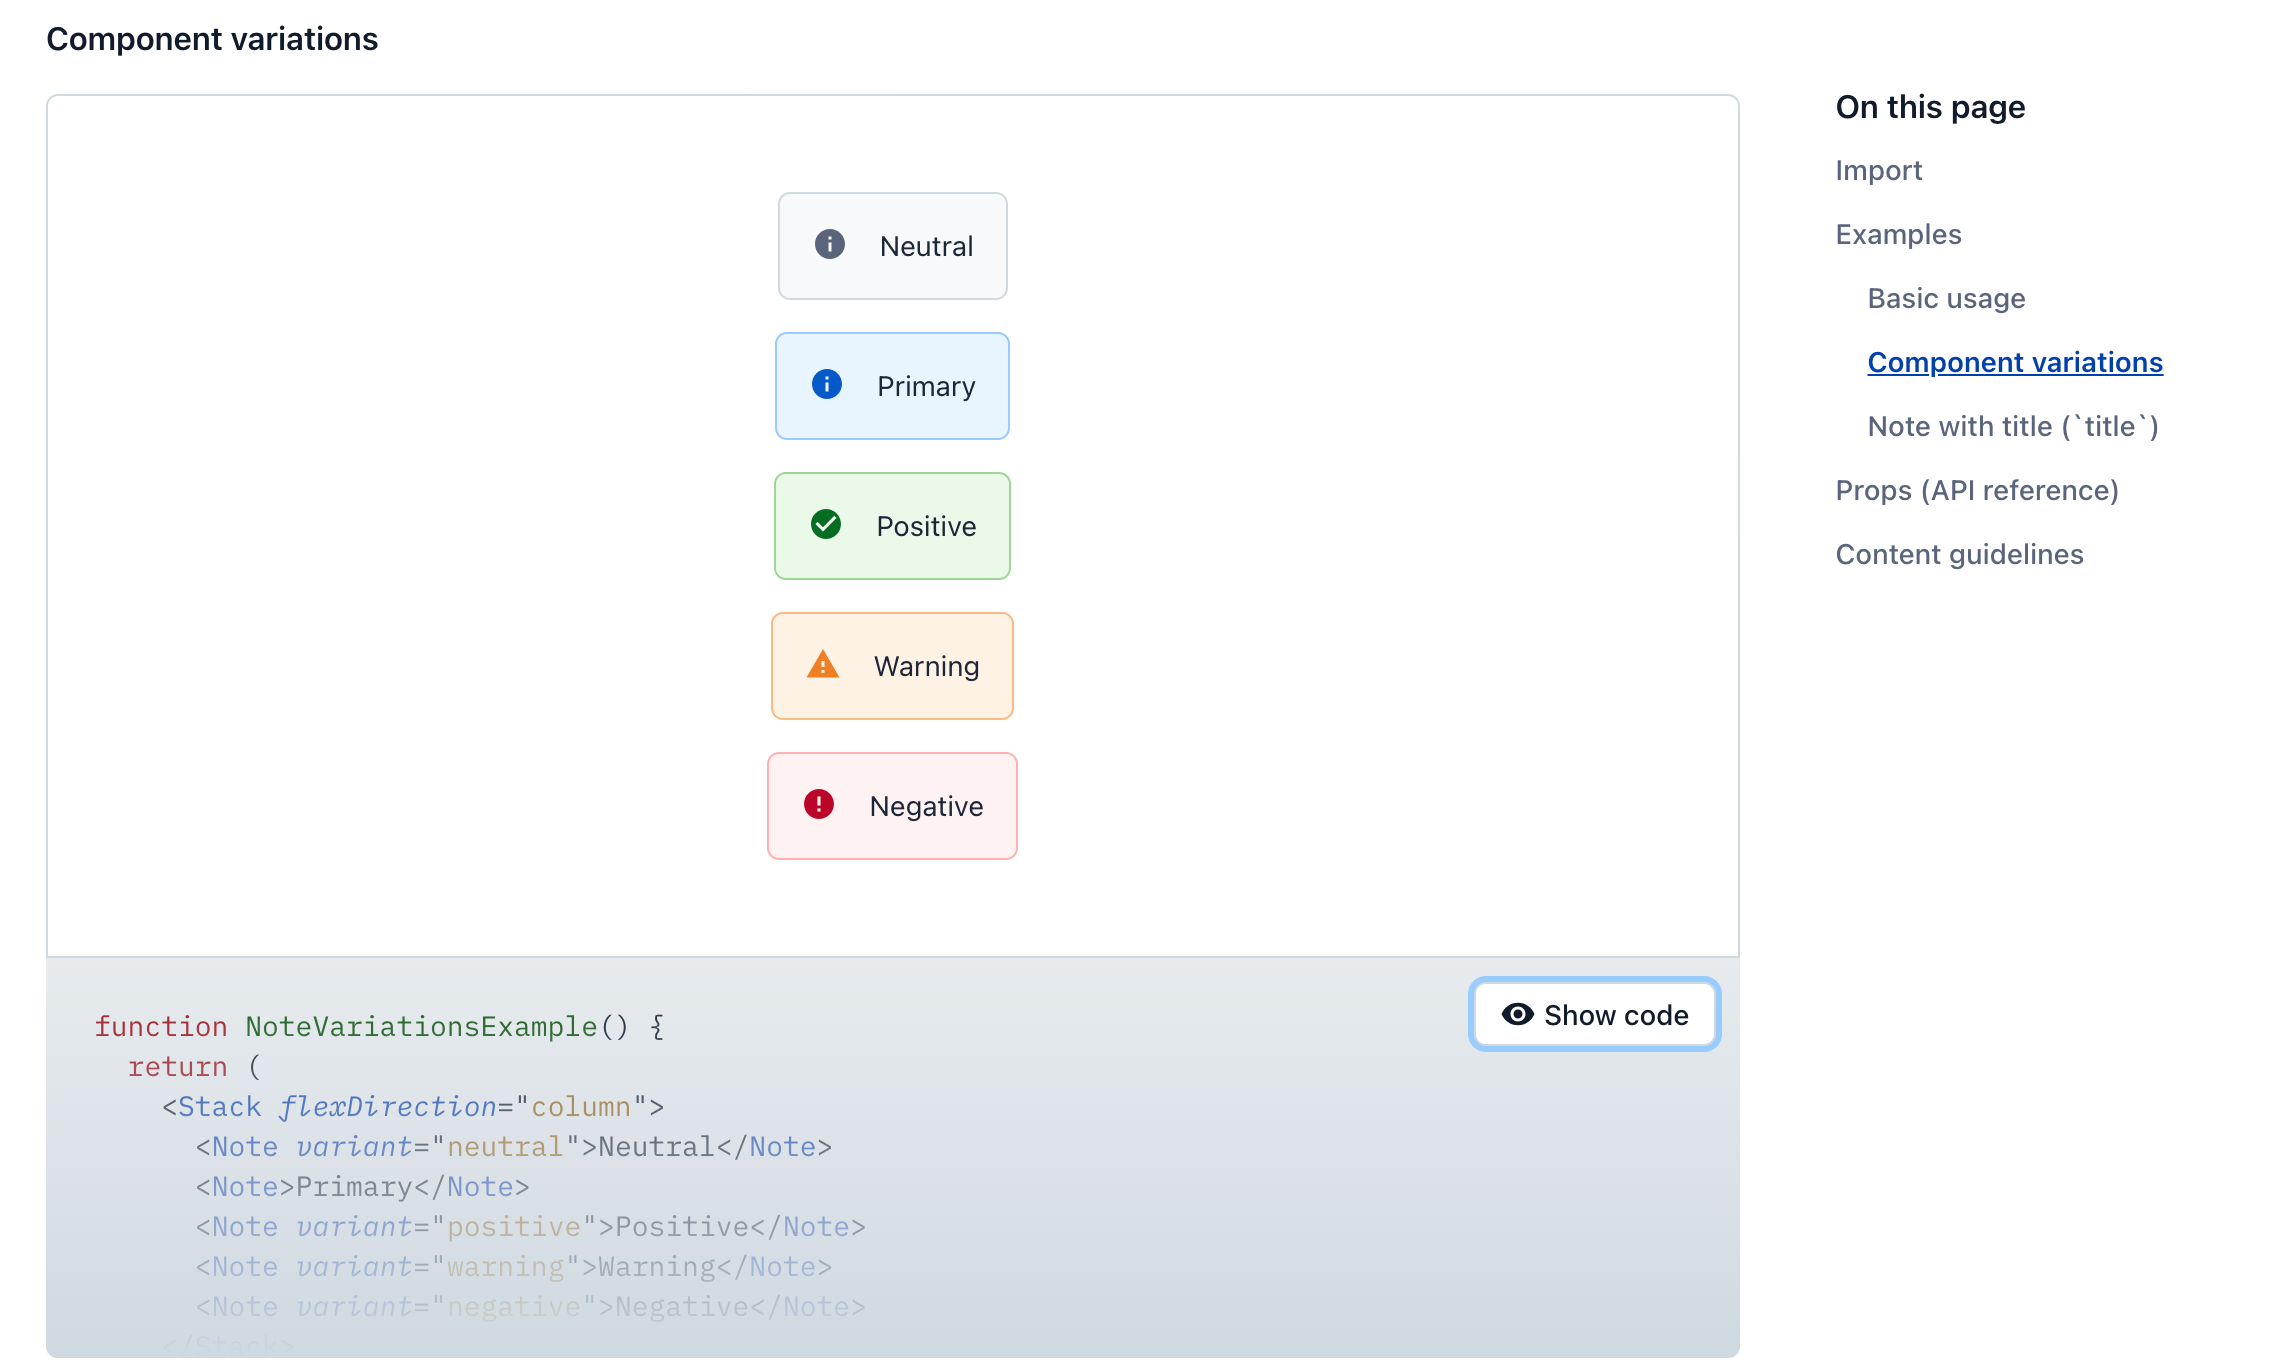Click the Neutral note info icon
Screen dimensions: 2270x1372
829,244
